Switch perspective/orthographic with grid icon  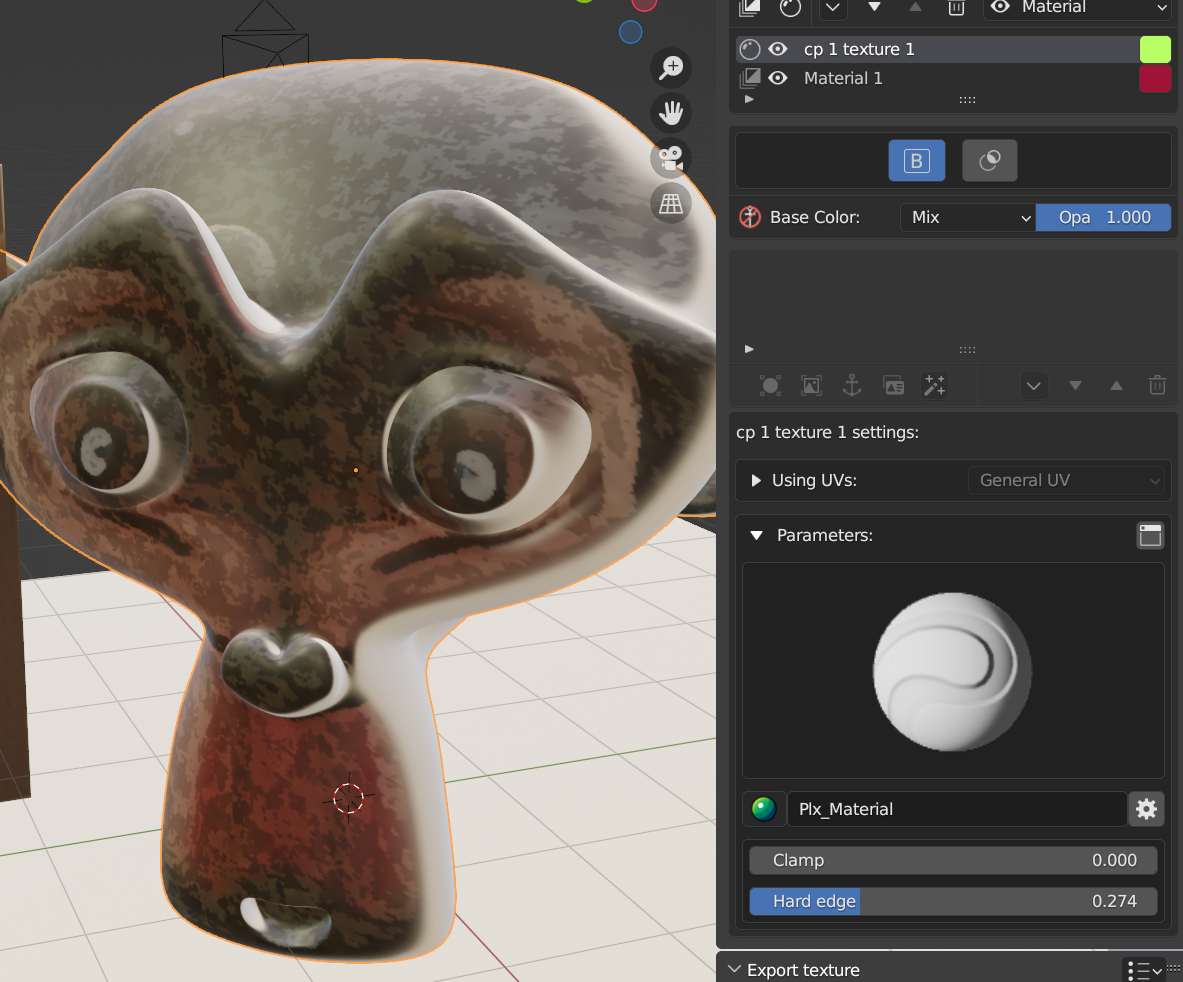point(670,204)
